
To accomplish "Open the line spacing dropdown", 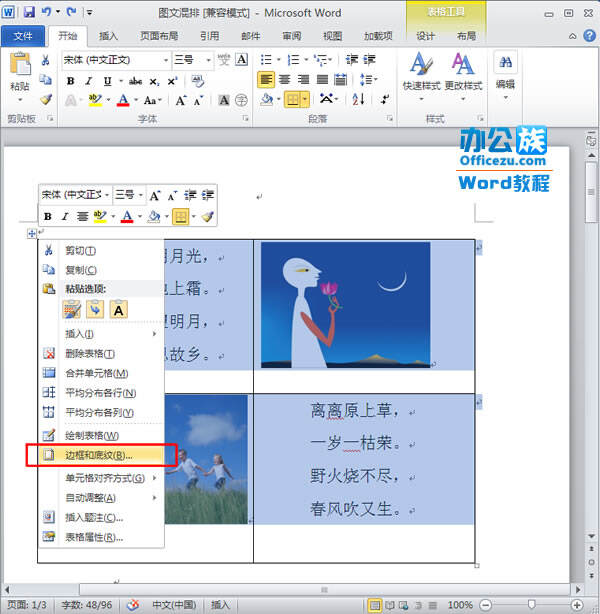I will click(368, 80).
